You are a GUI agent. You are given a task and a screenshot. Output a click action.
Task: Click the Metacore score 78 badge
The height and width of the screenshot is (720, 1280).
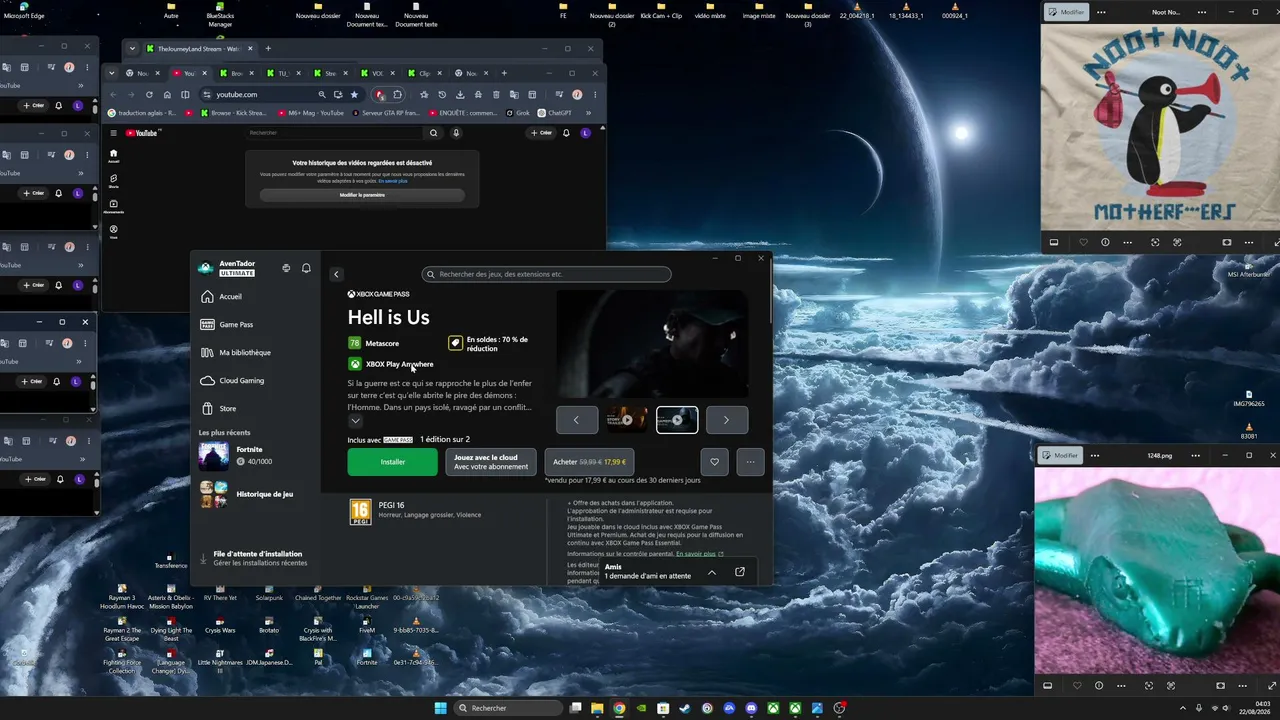(354, 343)
